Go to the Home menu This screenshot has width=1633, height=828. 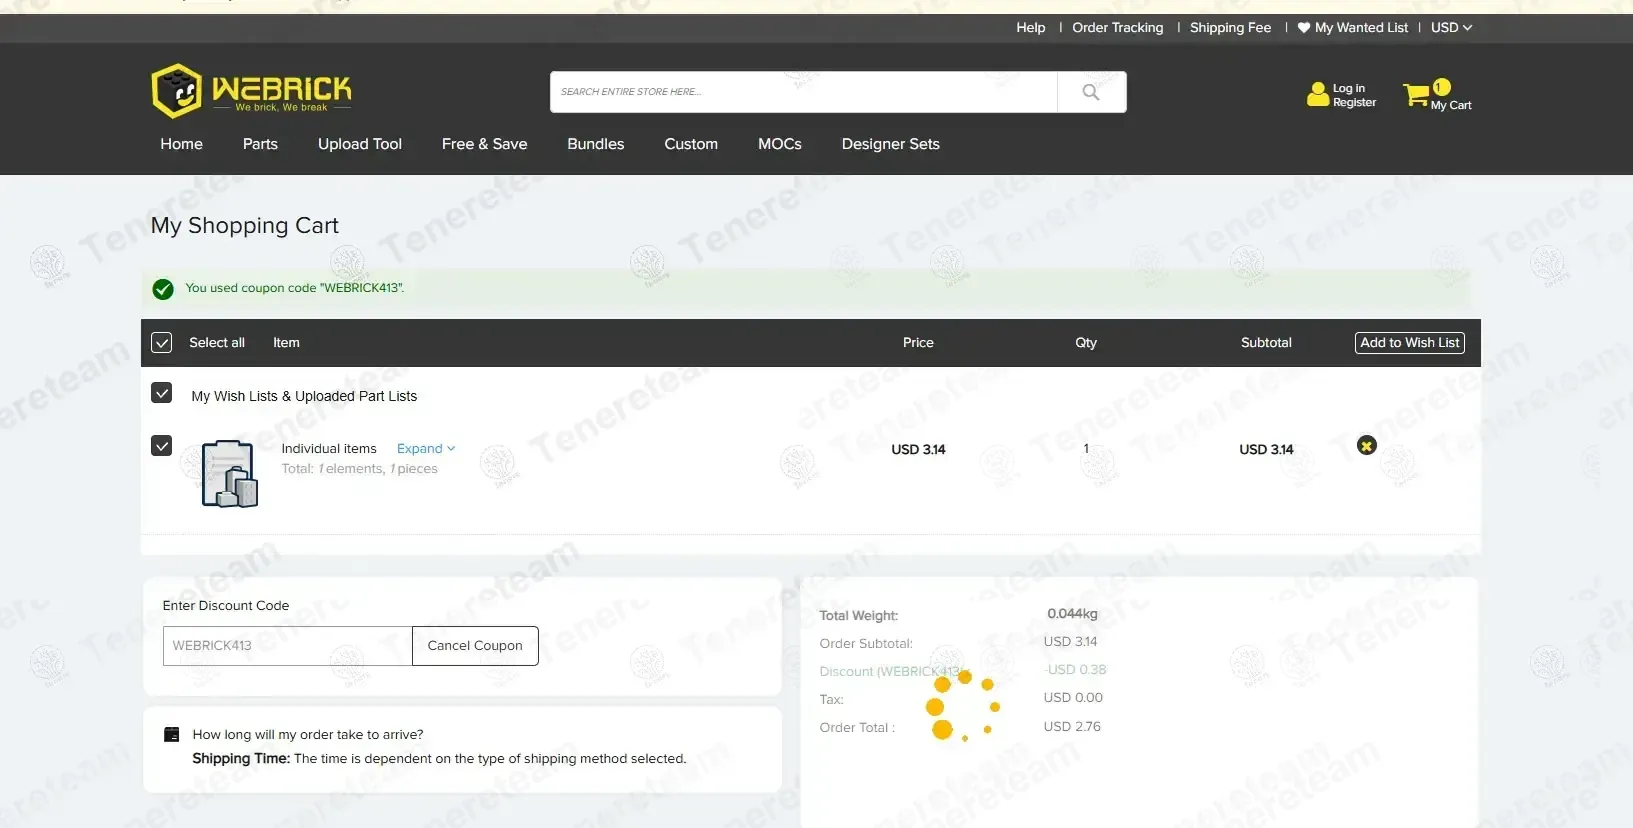pyautogui.click(x=181, y=144)
